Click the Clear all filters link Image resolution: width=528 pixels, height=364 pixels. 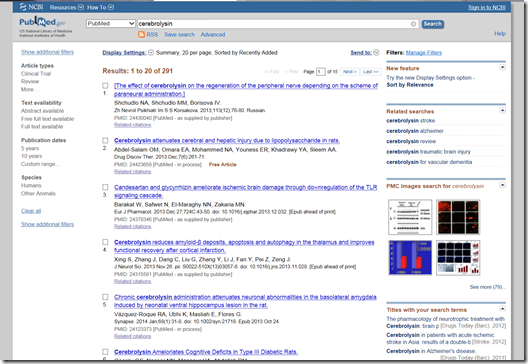(31, 211)
